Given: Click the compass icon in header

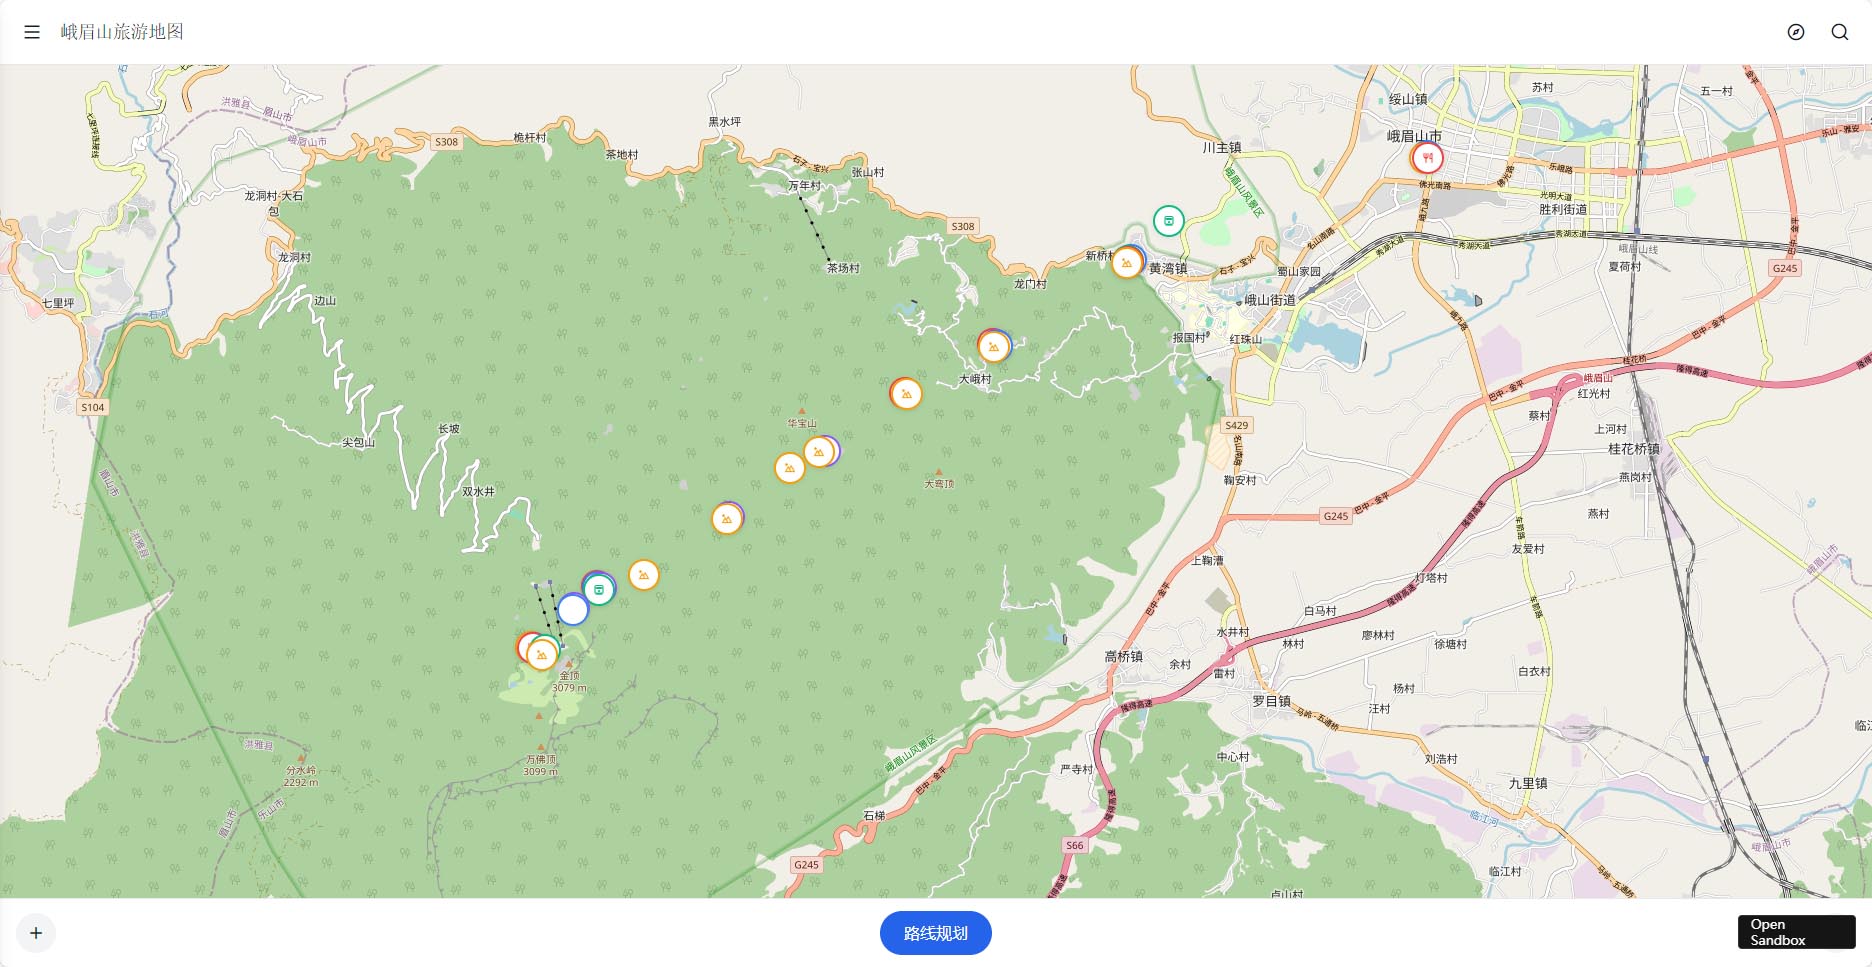Looking at the screenshot, I should [1796, 32].
